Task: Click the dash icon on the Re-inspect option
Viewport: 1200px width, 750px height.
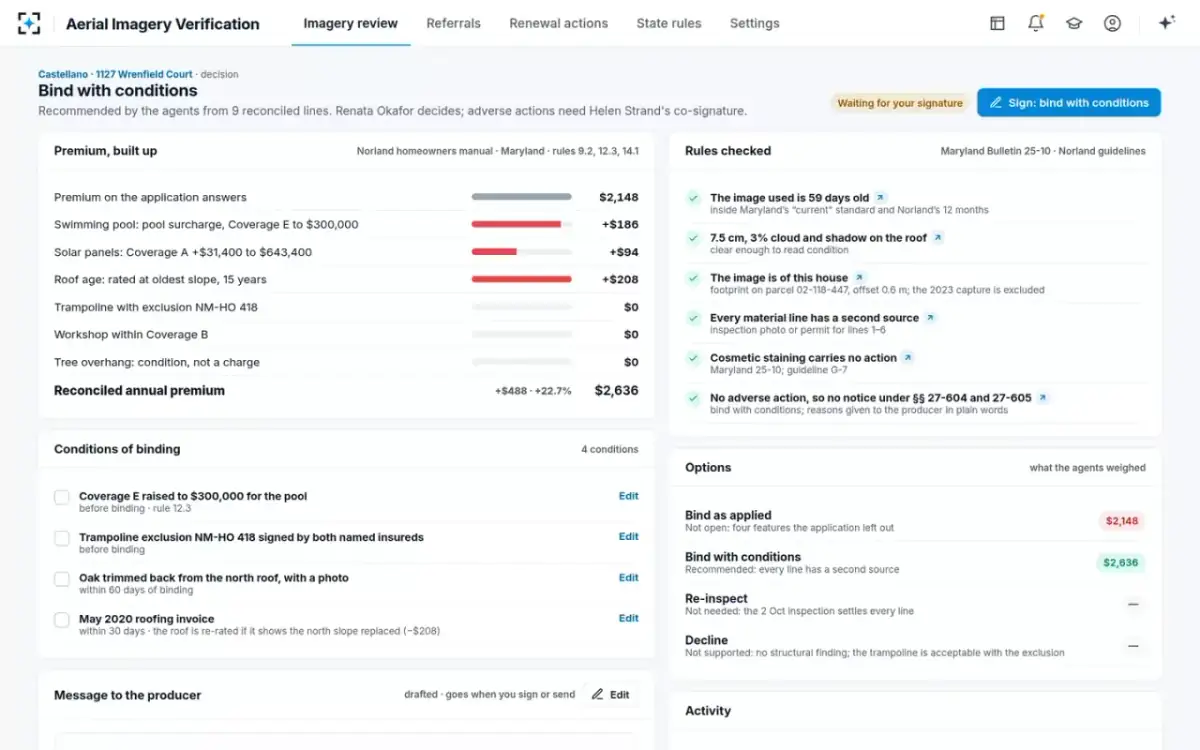Action: [1133, 604]
